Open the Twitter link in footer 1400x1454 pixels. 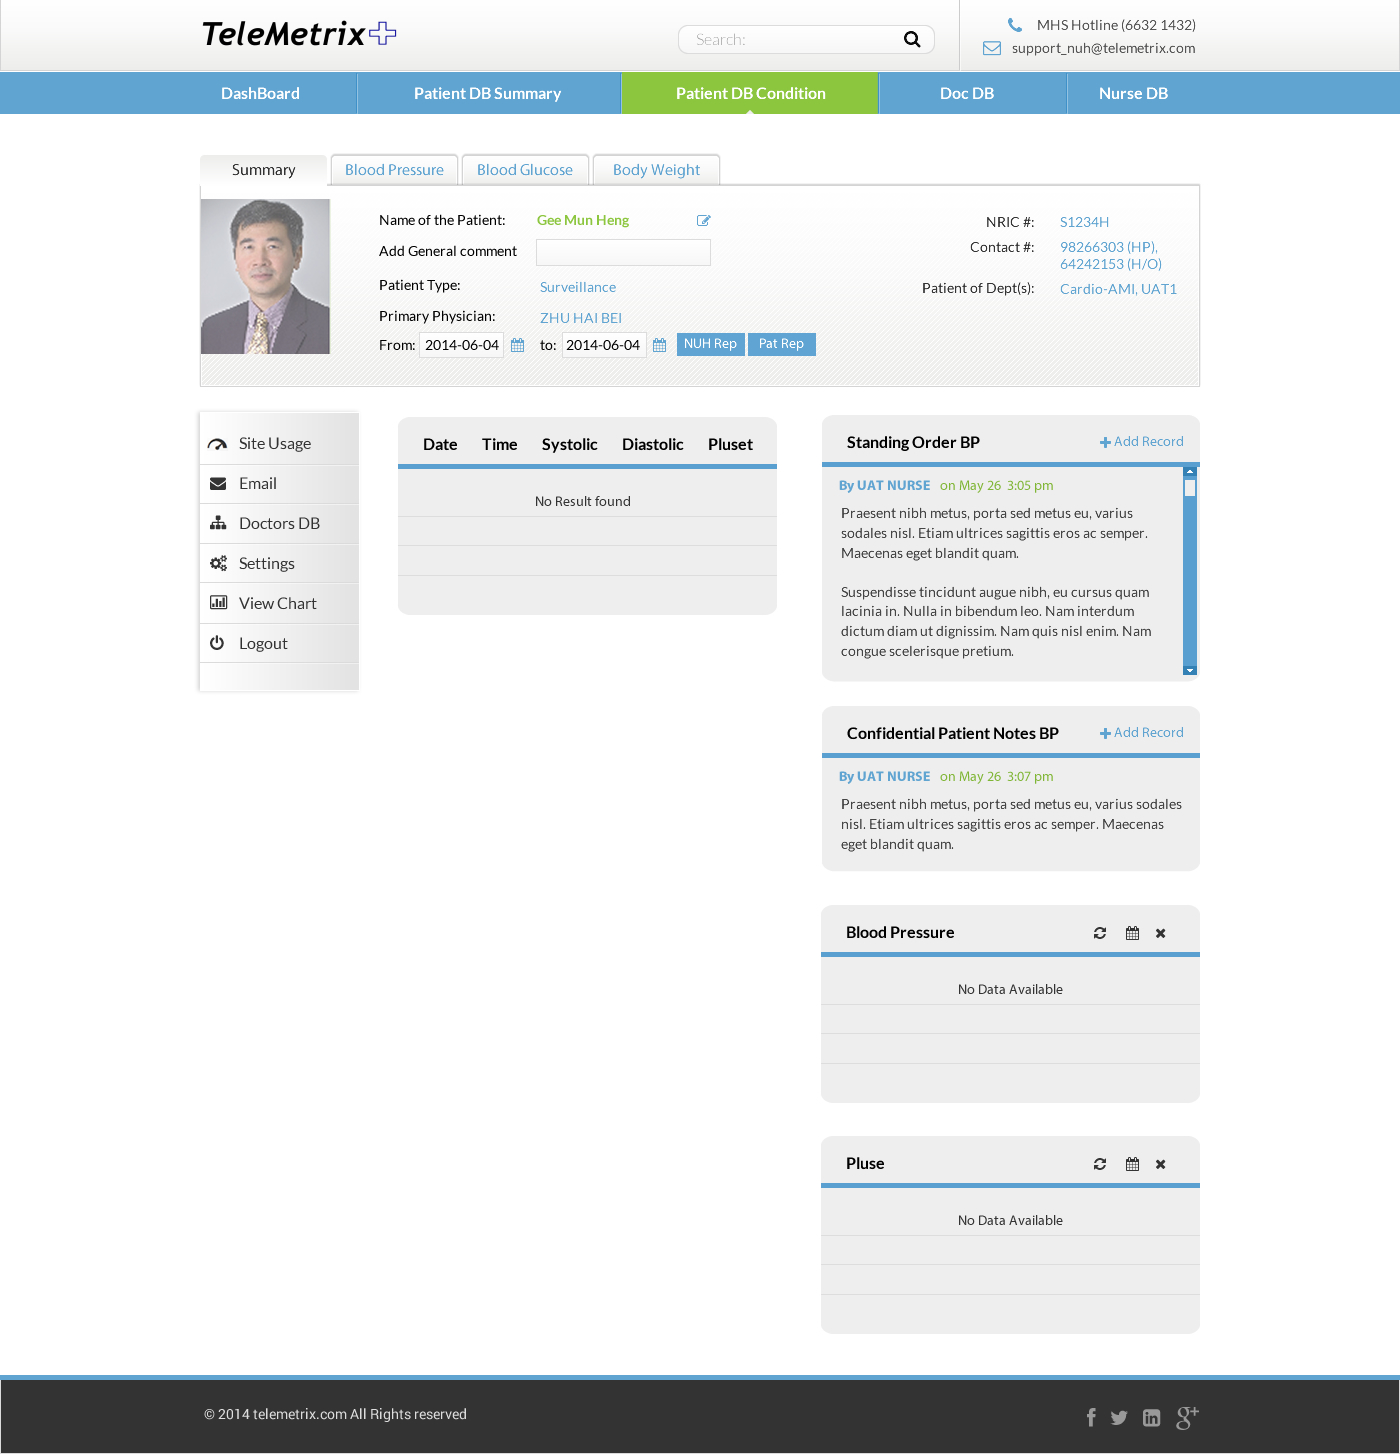(x=1119, y=1417)
